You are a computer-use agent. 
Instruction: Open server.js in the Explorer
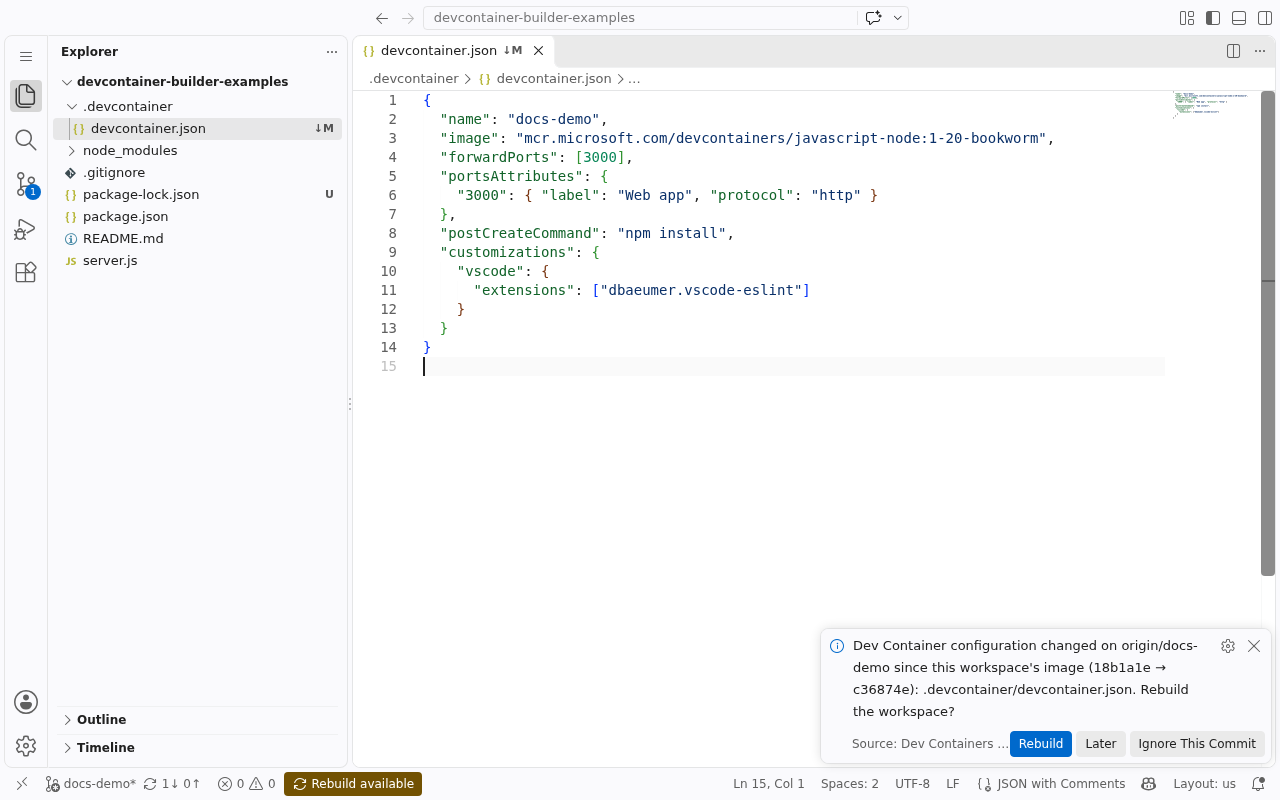pos(197,261)
